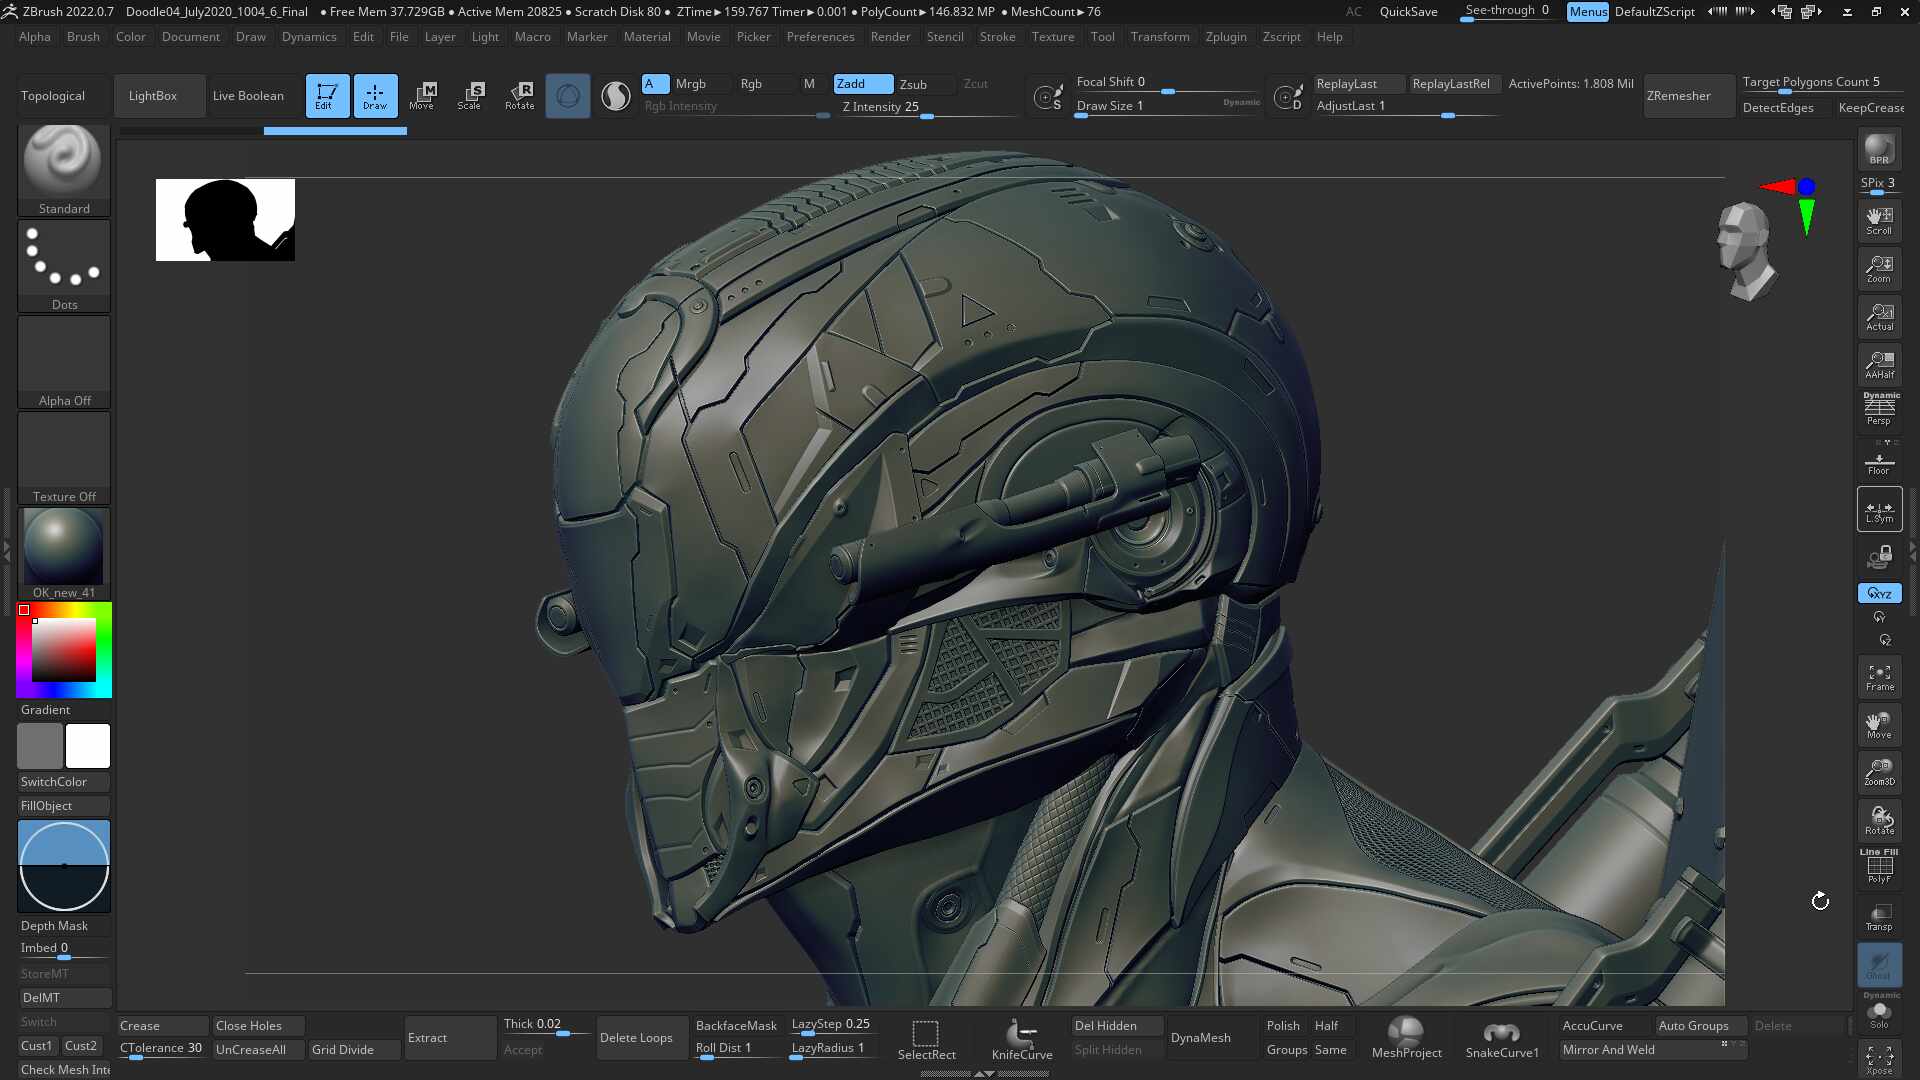Click the ZRemesher button
1920x1080 pixels.
[1688, 96]
